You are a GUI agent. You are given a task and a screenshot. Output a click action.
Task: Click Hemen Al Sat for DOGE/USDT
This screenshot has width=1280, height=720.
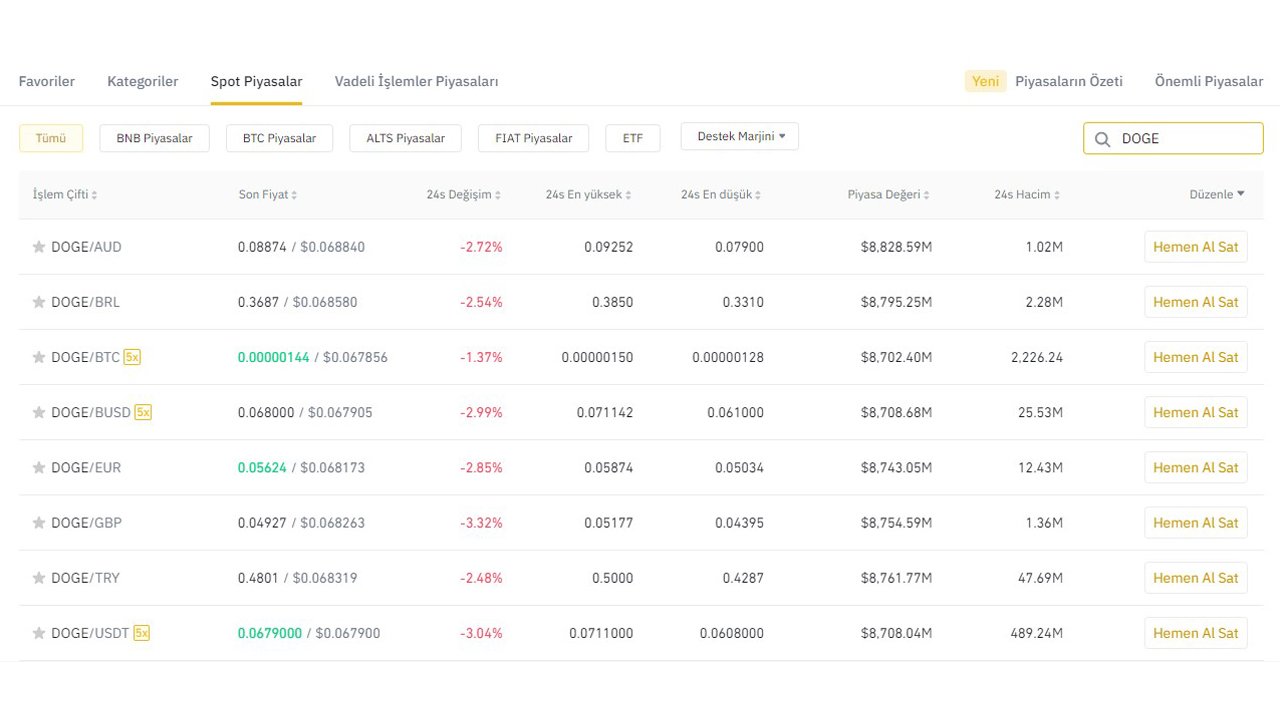point(1196,633)
